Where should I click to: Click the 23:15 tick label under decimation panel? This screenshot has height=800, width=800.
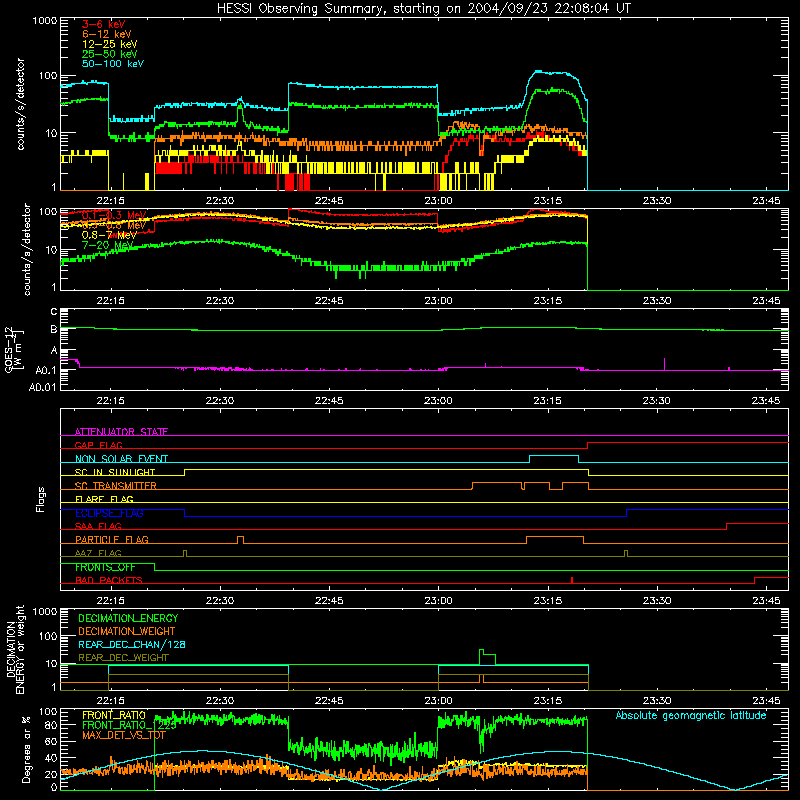pyautogui.click(x=547, y=701)
